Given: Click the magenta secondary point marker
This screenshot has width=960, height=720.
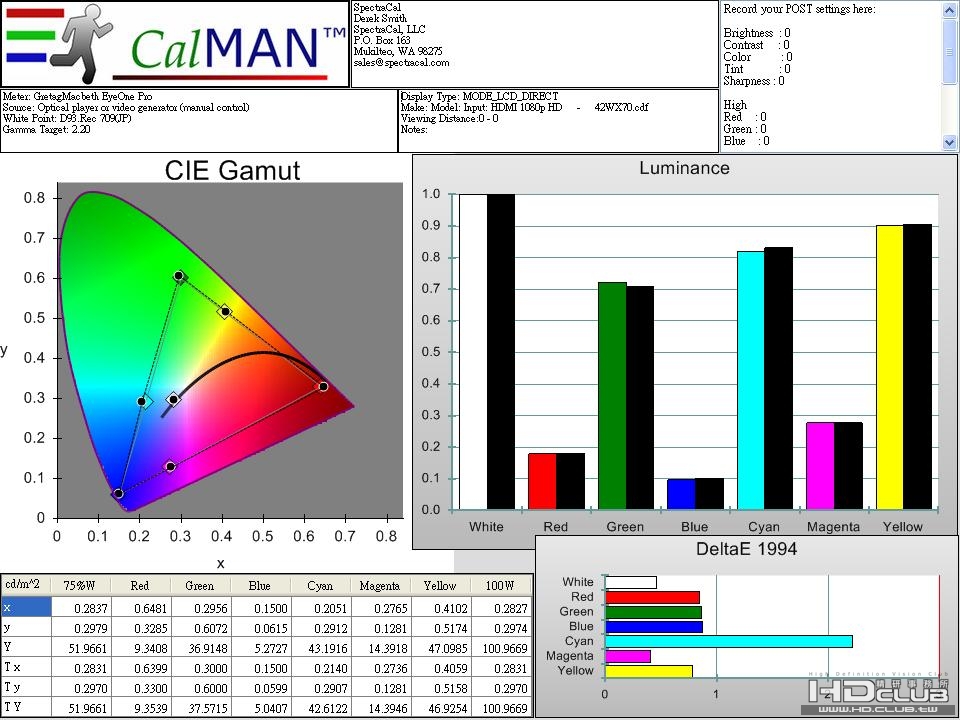Looking at the screenshot, I should [x=171, y=467].
